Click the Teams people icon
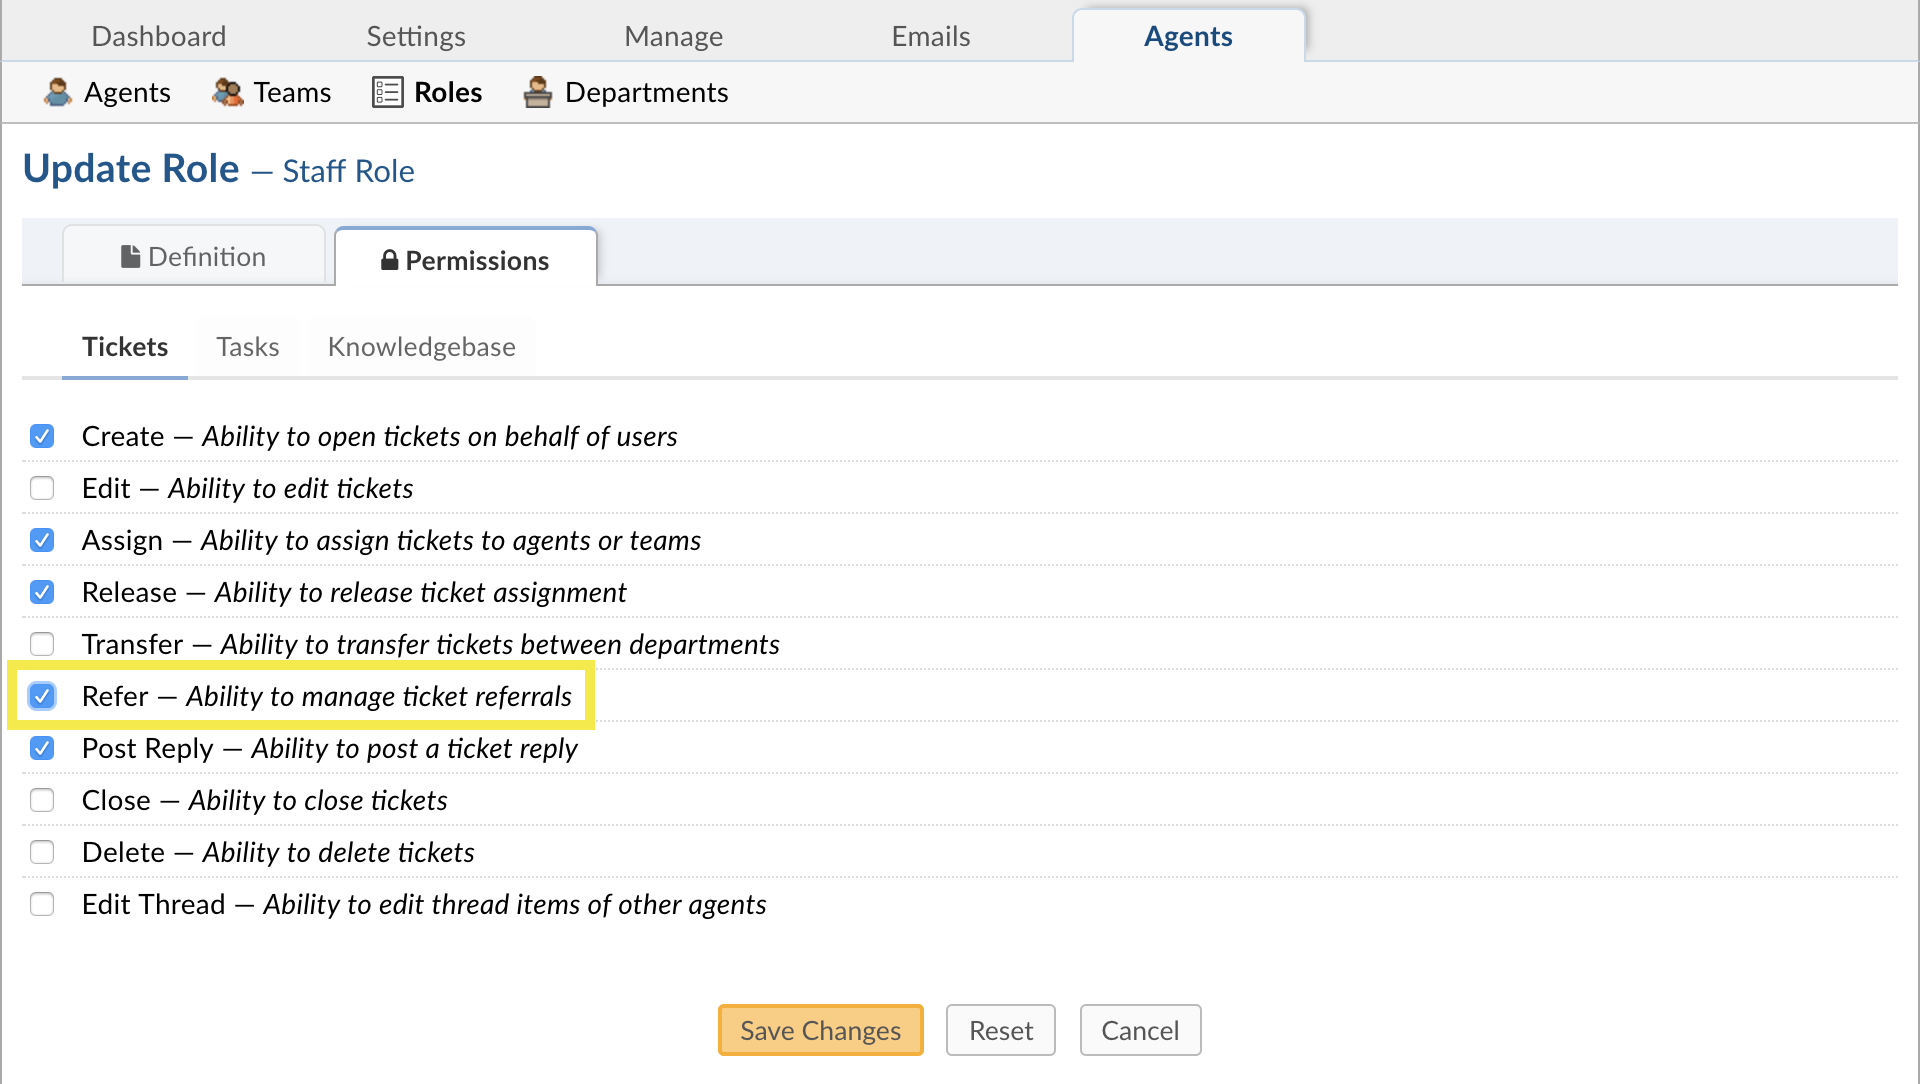 pos(227,92)
